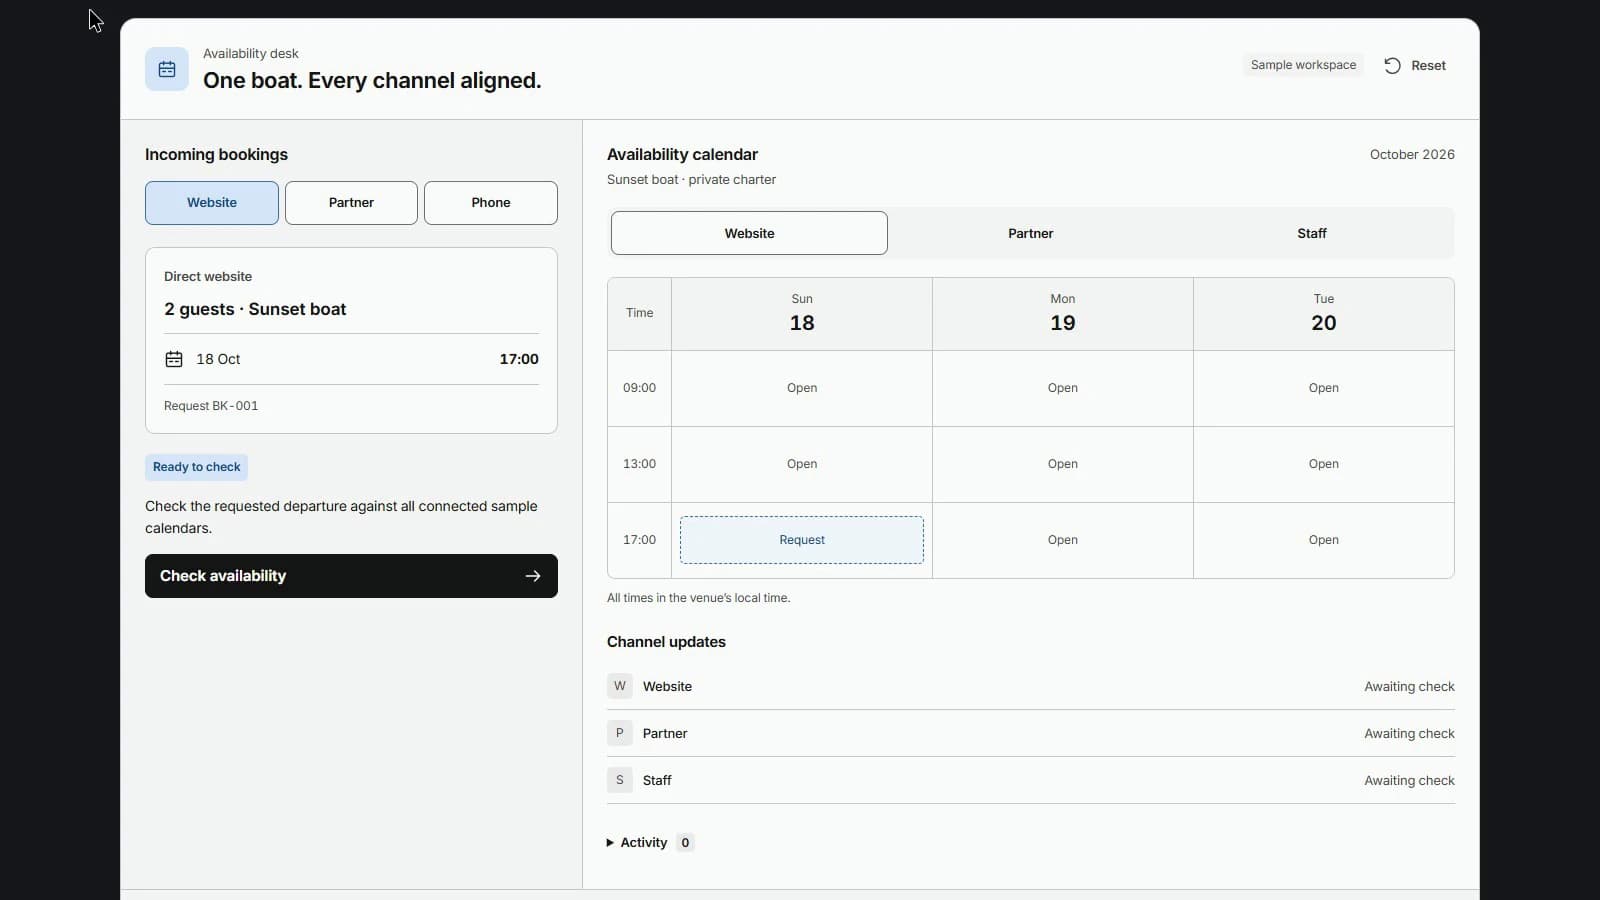Click the Staff label in Channel updates
The height and width of the screenshot is (900, 1600).
pos(657,781)
